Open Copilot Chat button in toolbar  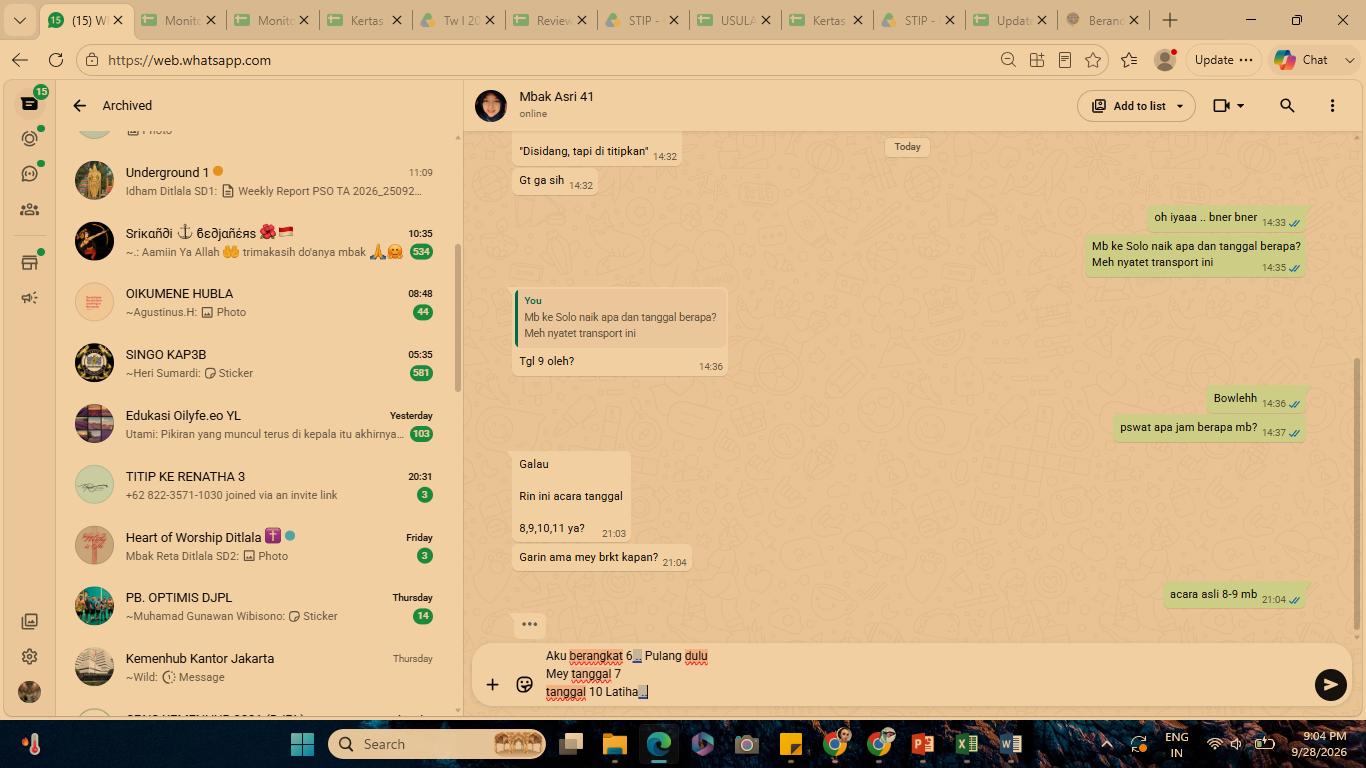(x=1301, y=60)
